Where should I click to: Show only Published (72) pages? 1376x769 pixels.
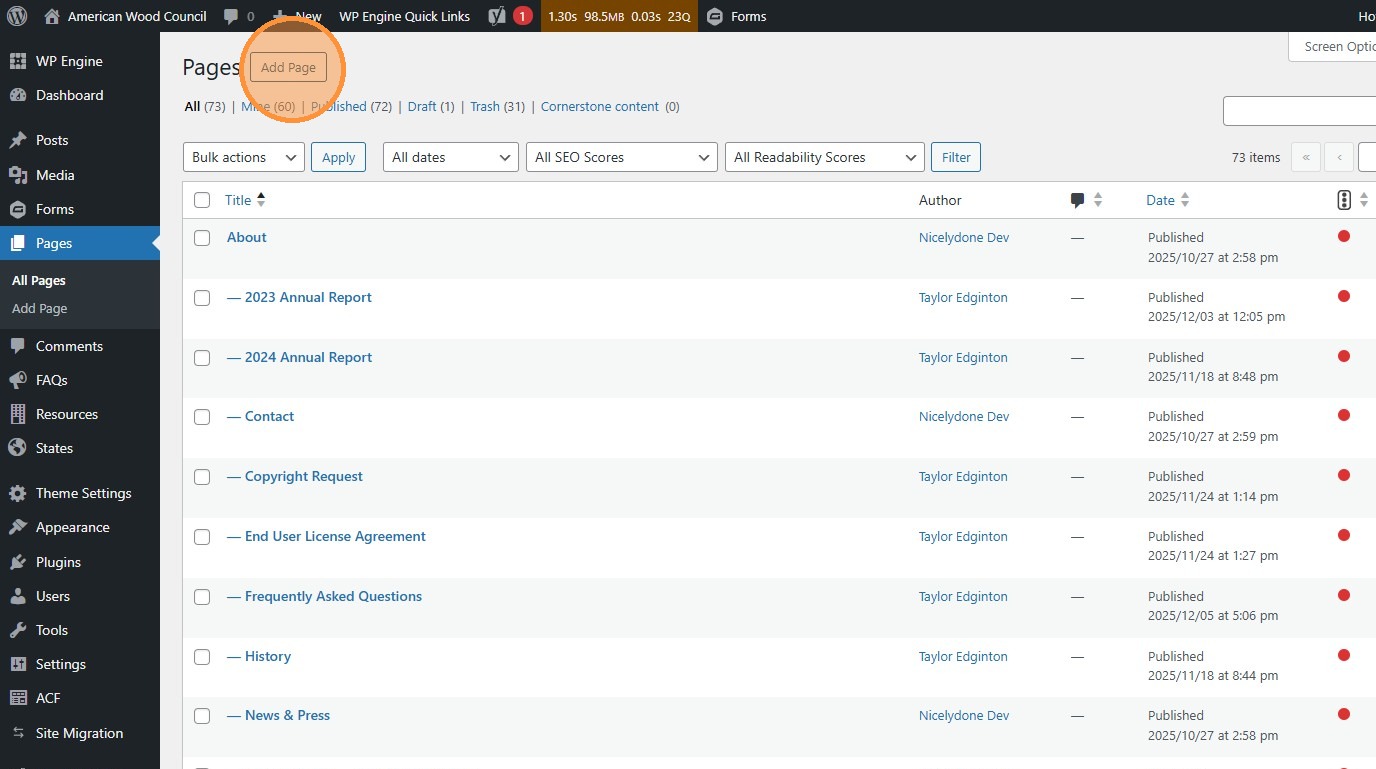click(x=351, y=107)
